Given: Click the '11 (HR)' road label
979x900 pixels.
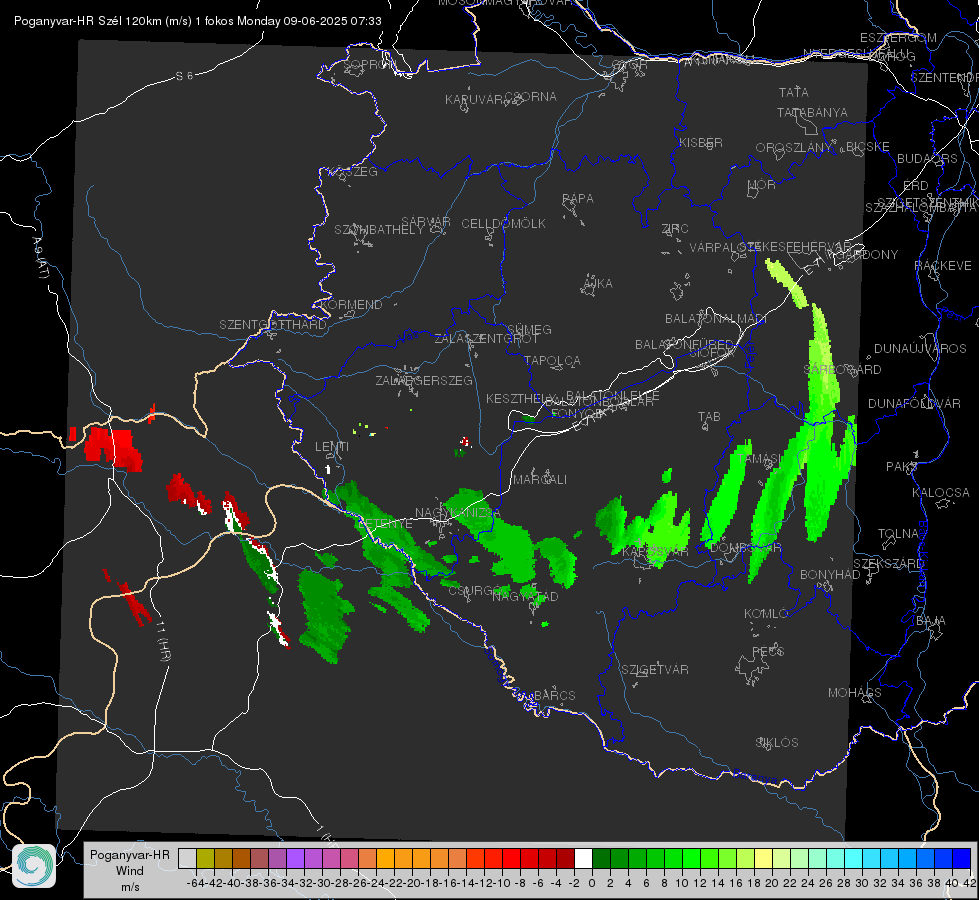Looking at the screenshot, I should tap(162, 641).
